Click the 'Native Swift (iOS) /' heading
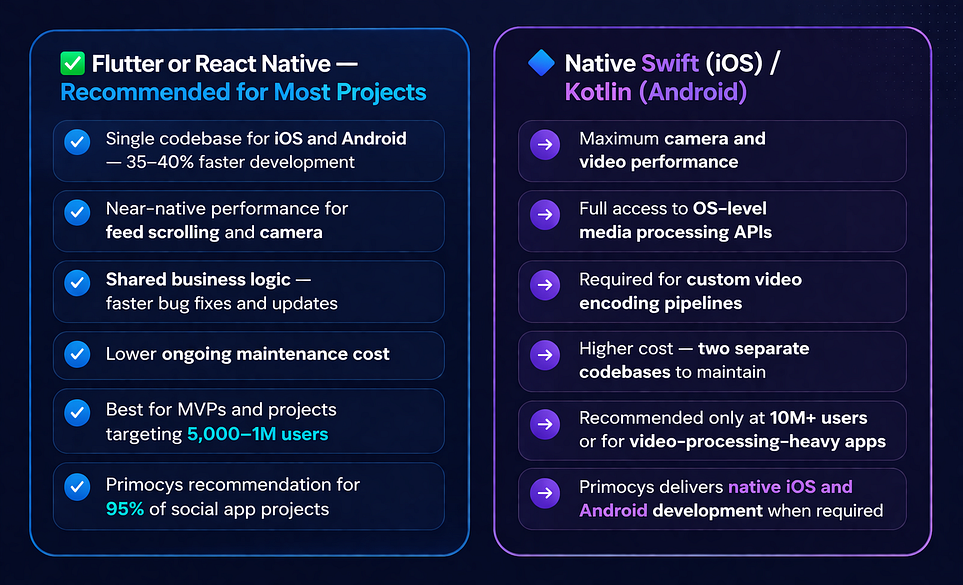Screen dimensions: 963x585 [673, 63]
